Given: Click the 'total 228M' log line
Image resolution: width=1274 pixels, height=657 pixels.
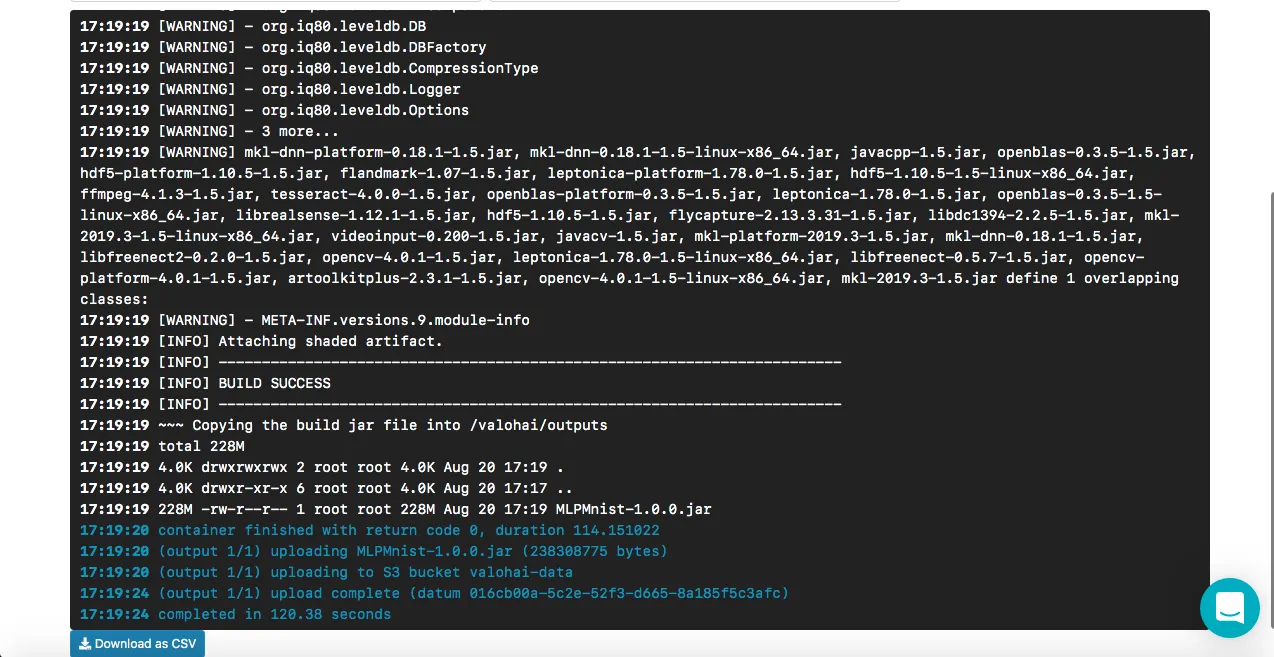Looking at the screenshot, I should coord(162,446).
